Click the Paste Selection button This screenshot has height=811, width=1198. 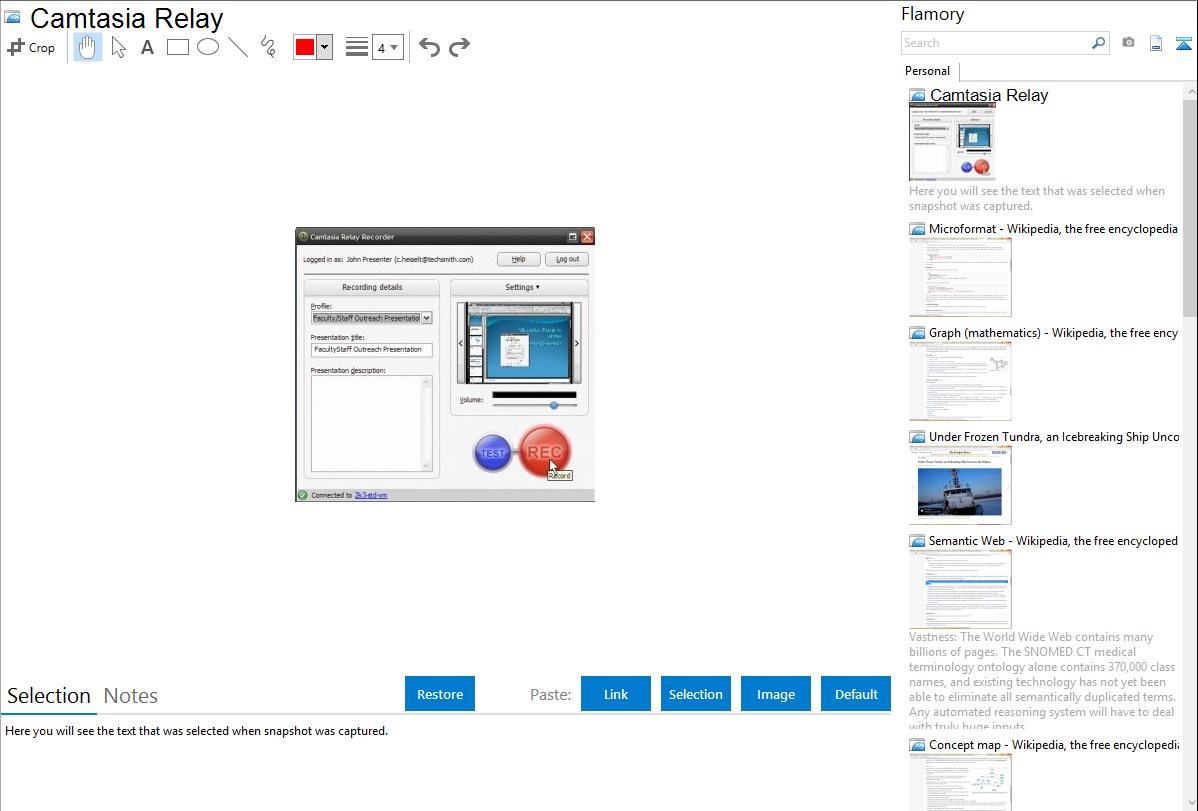point(696,694)
